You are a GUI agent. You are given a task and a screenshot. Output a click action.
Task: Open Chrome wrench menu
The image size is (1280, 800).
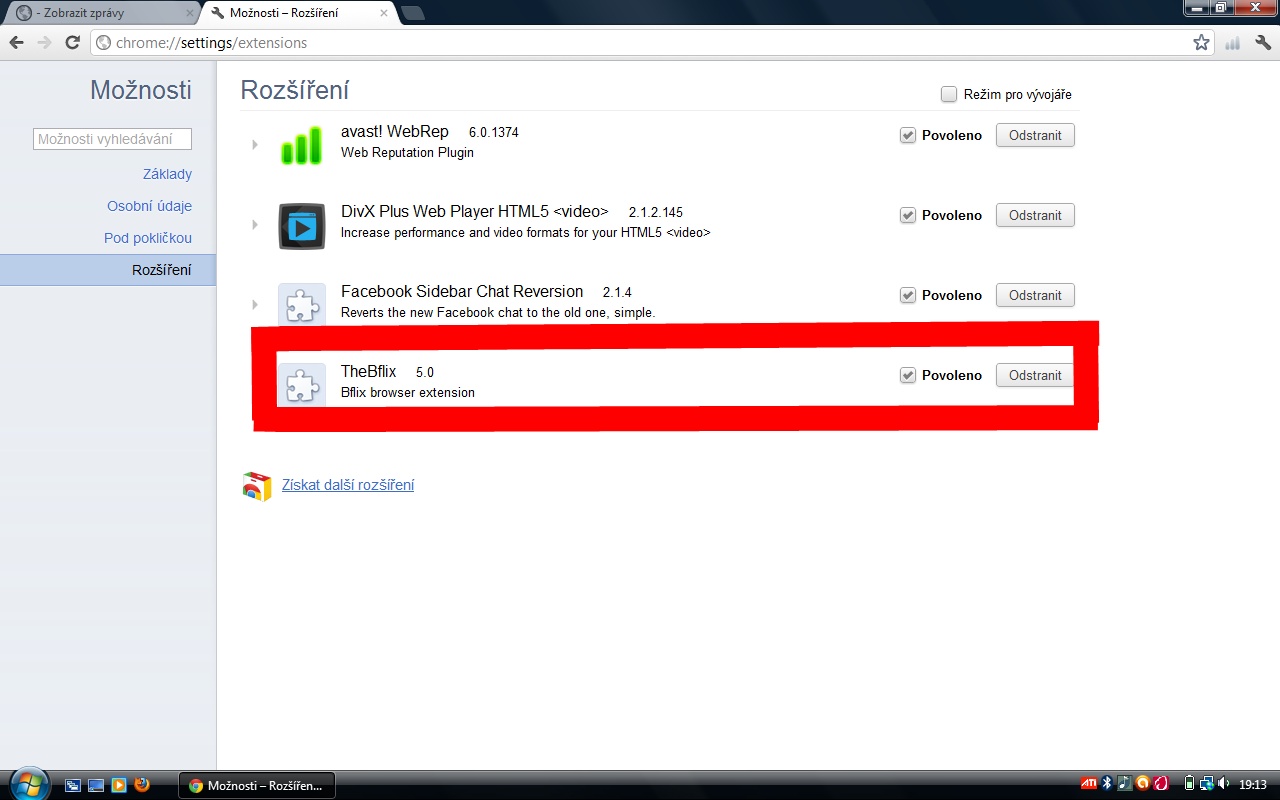point(1262,43)
